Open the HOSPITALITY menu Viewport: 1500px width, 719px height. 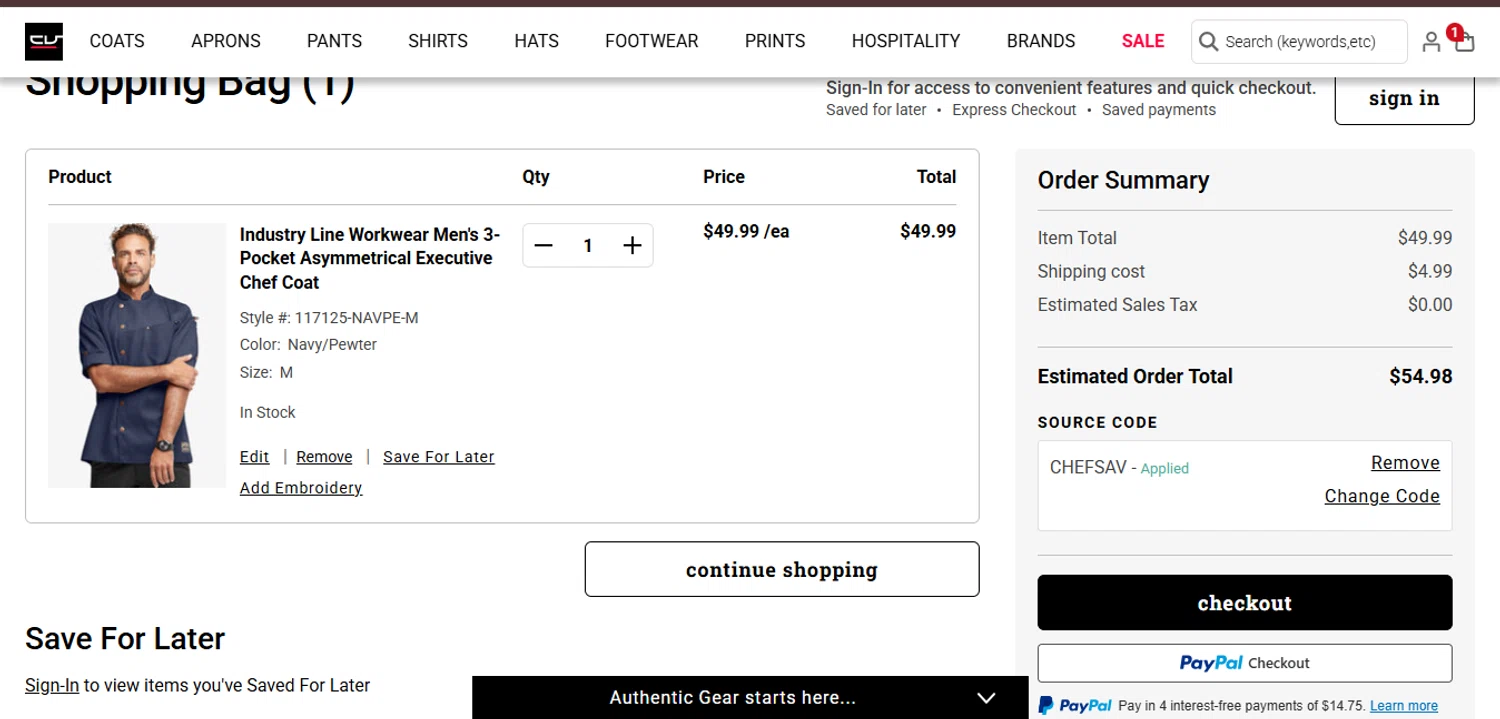906,41
